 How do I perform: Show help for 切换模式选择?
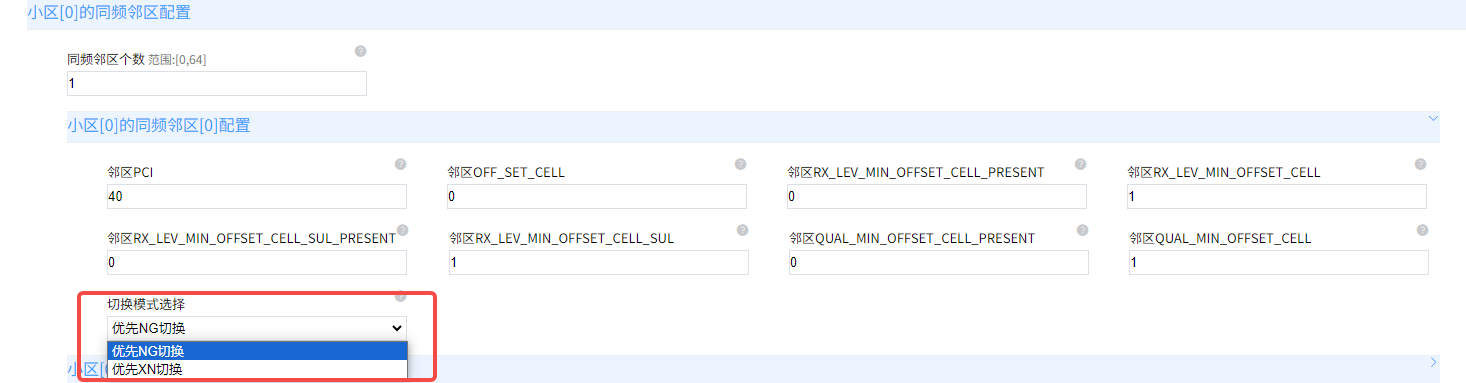tap(400, 296)
